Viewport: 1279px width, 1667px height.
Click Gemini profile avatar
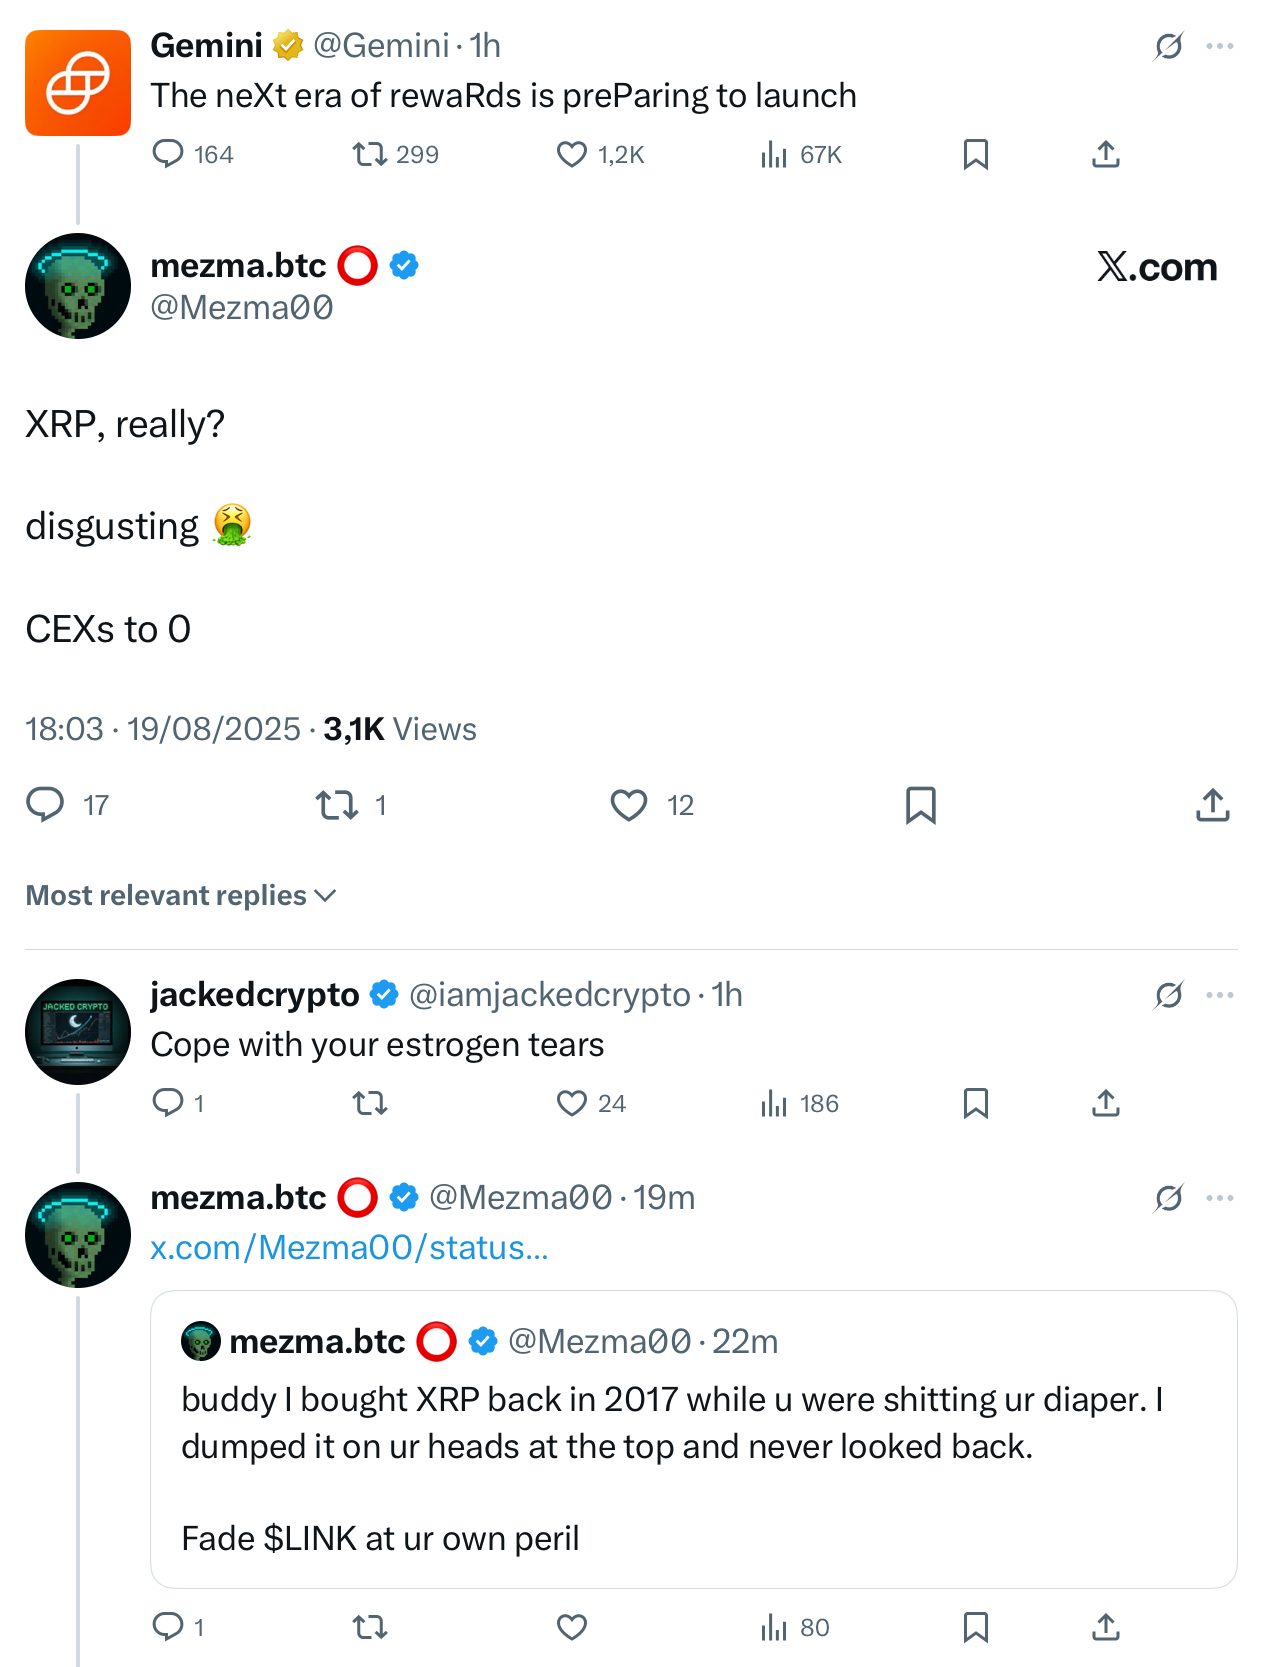pyautogui.click(x=78, y=83)
